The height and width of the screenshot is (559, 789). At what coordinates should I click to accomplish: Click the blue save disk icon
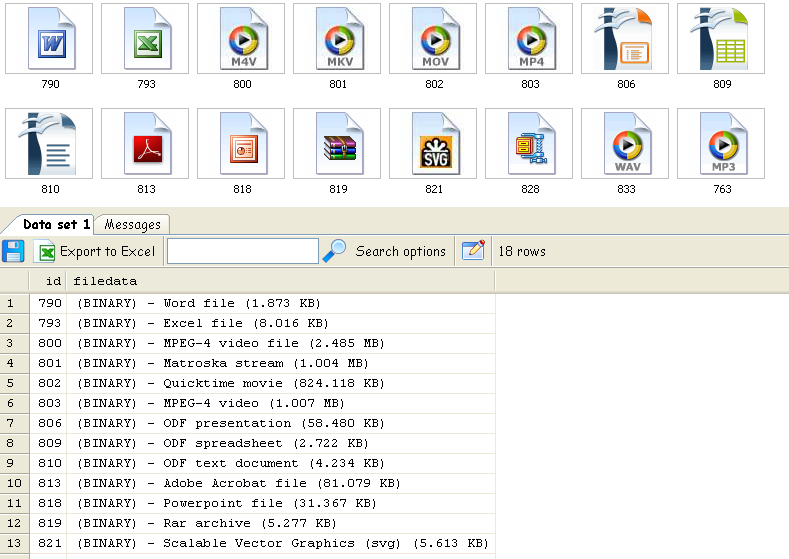tap(14, 251)
